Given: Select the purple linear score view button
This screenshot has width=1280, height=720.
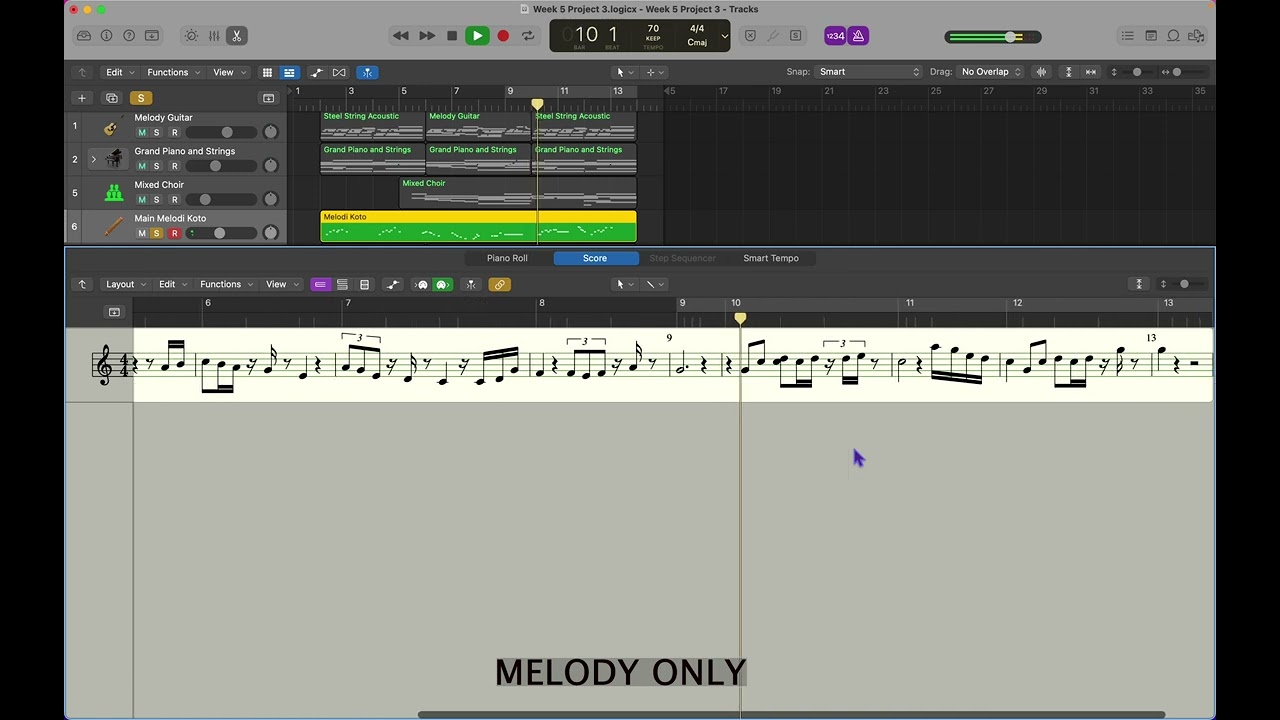Looking at the screenshot, I should 320,285.
